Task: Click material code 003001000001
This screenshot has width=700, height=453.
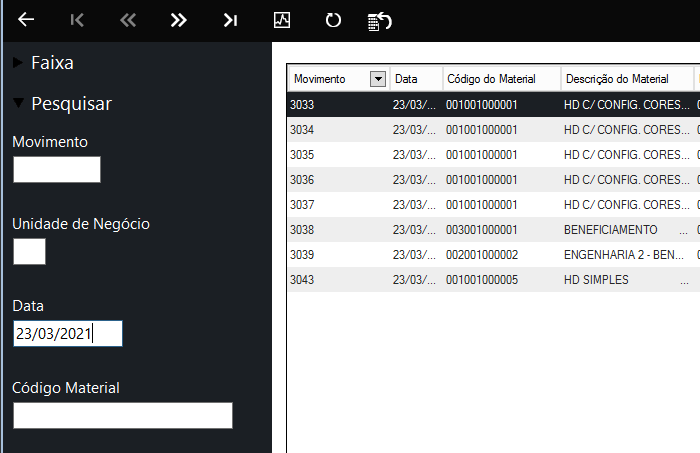Action: click(x=482, y=230)
